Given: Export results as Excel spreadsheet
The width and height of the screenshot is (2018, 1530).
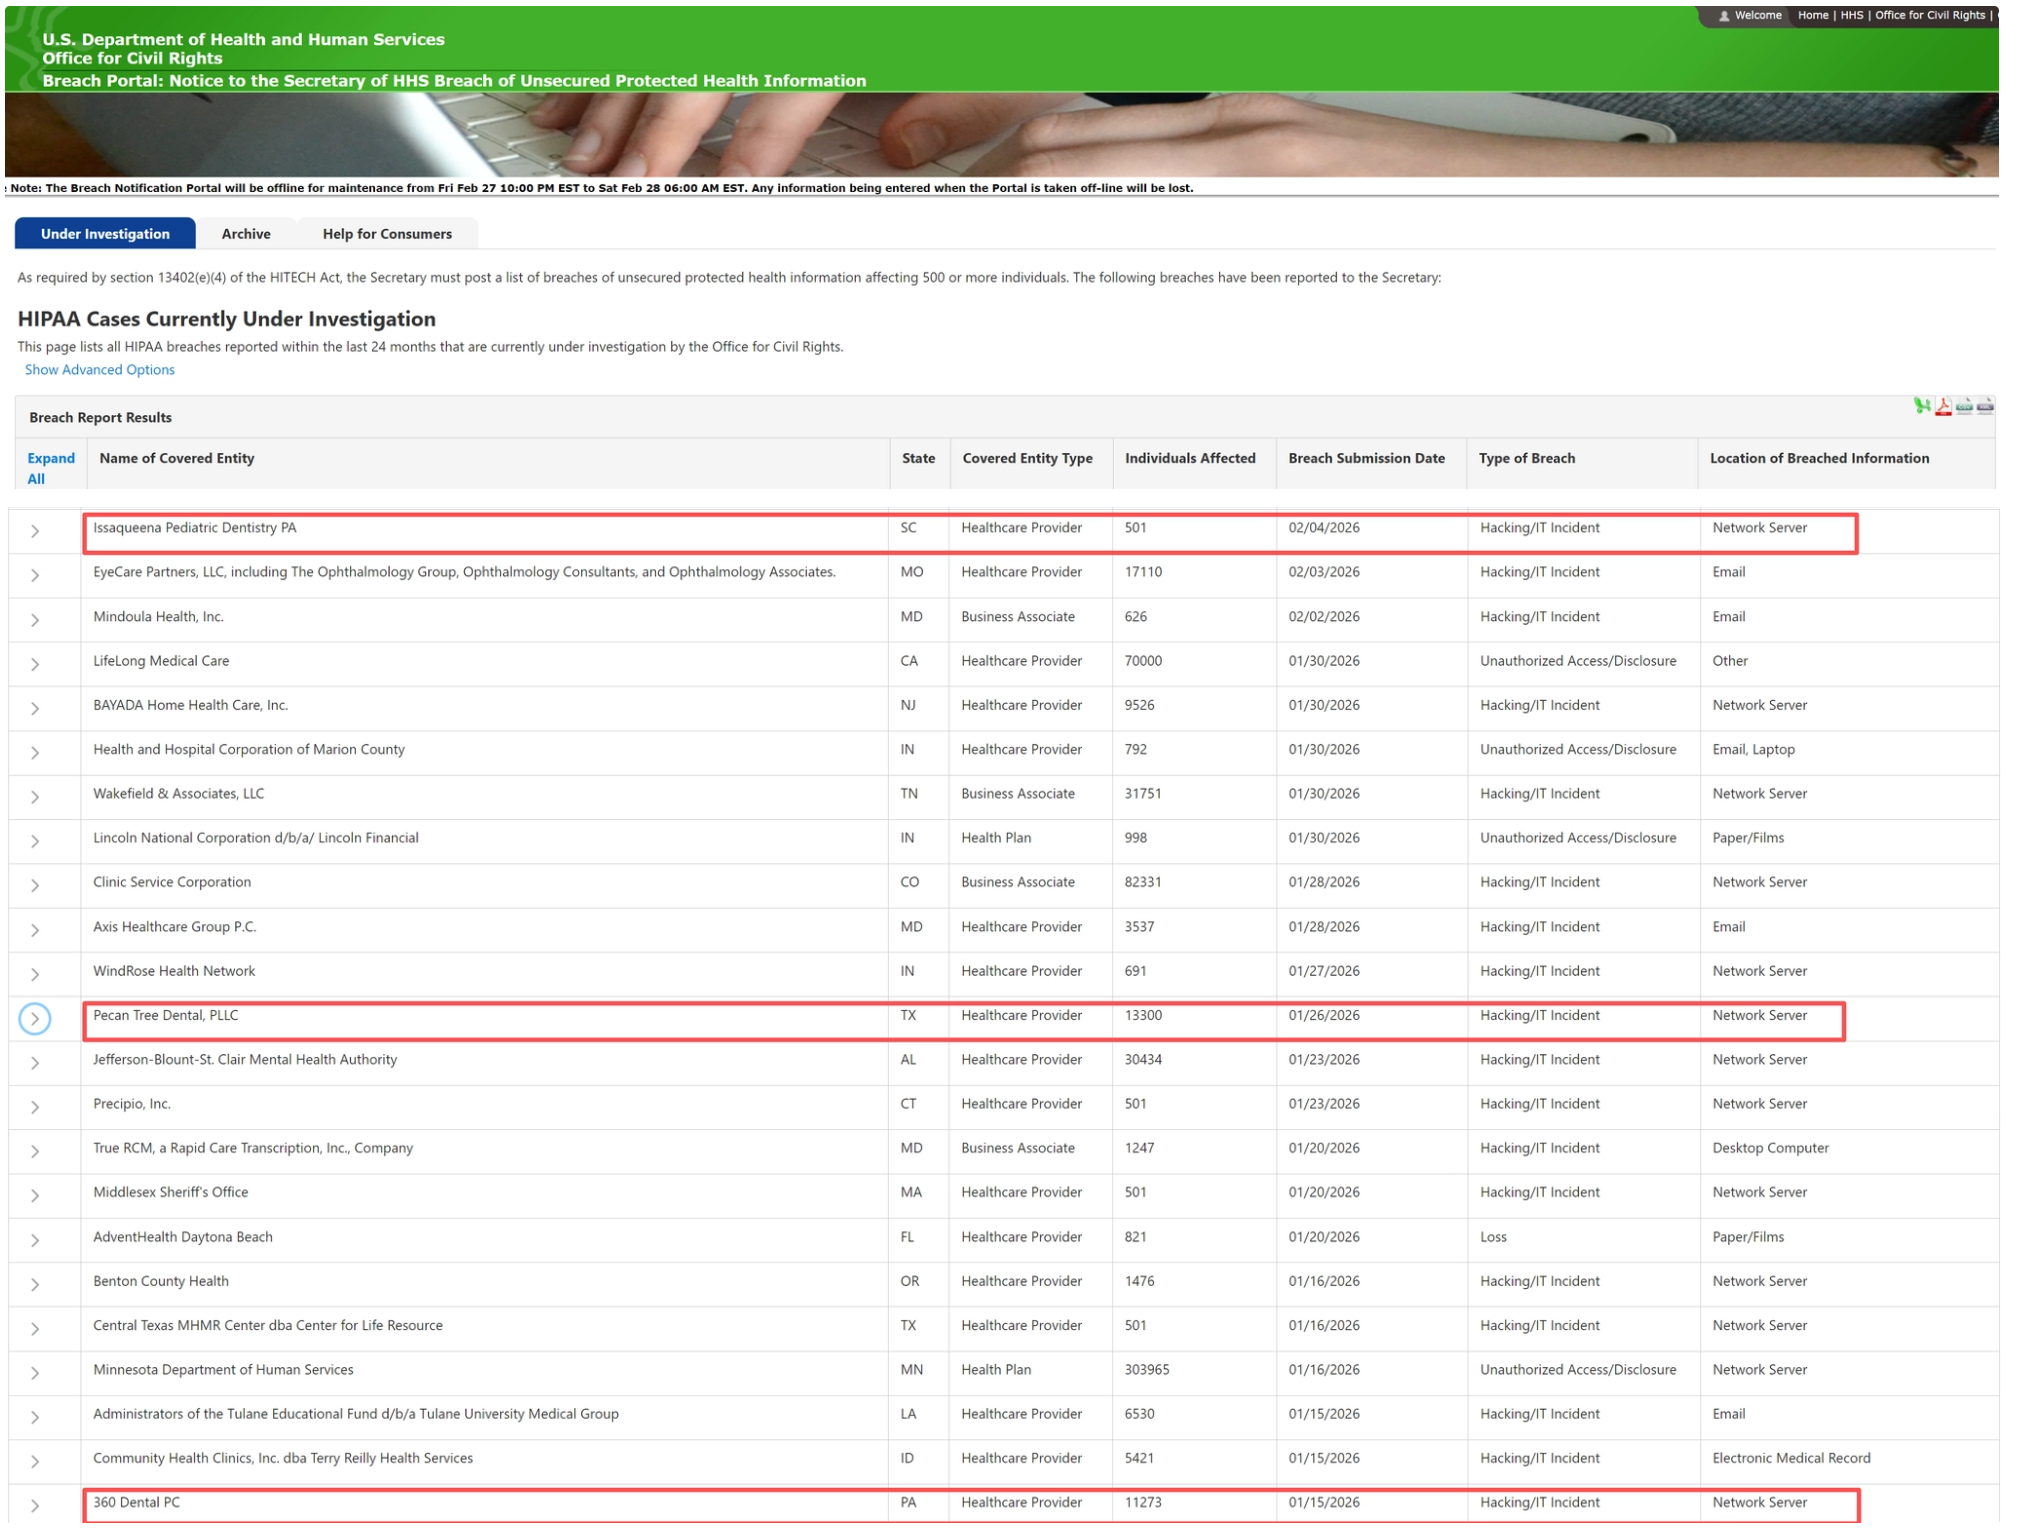Looking at the screenshot, I should (1920, 405).
